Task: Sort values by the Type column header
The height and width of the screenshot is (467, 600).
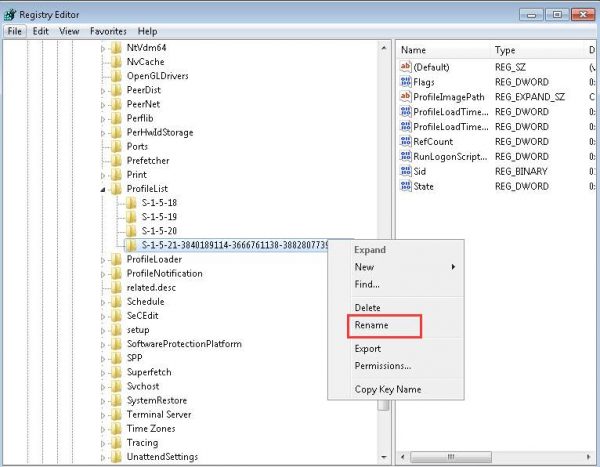Action: (x=538, y=50)
